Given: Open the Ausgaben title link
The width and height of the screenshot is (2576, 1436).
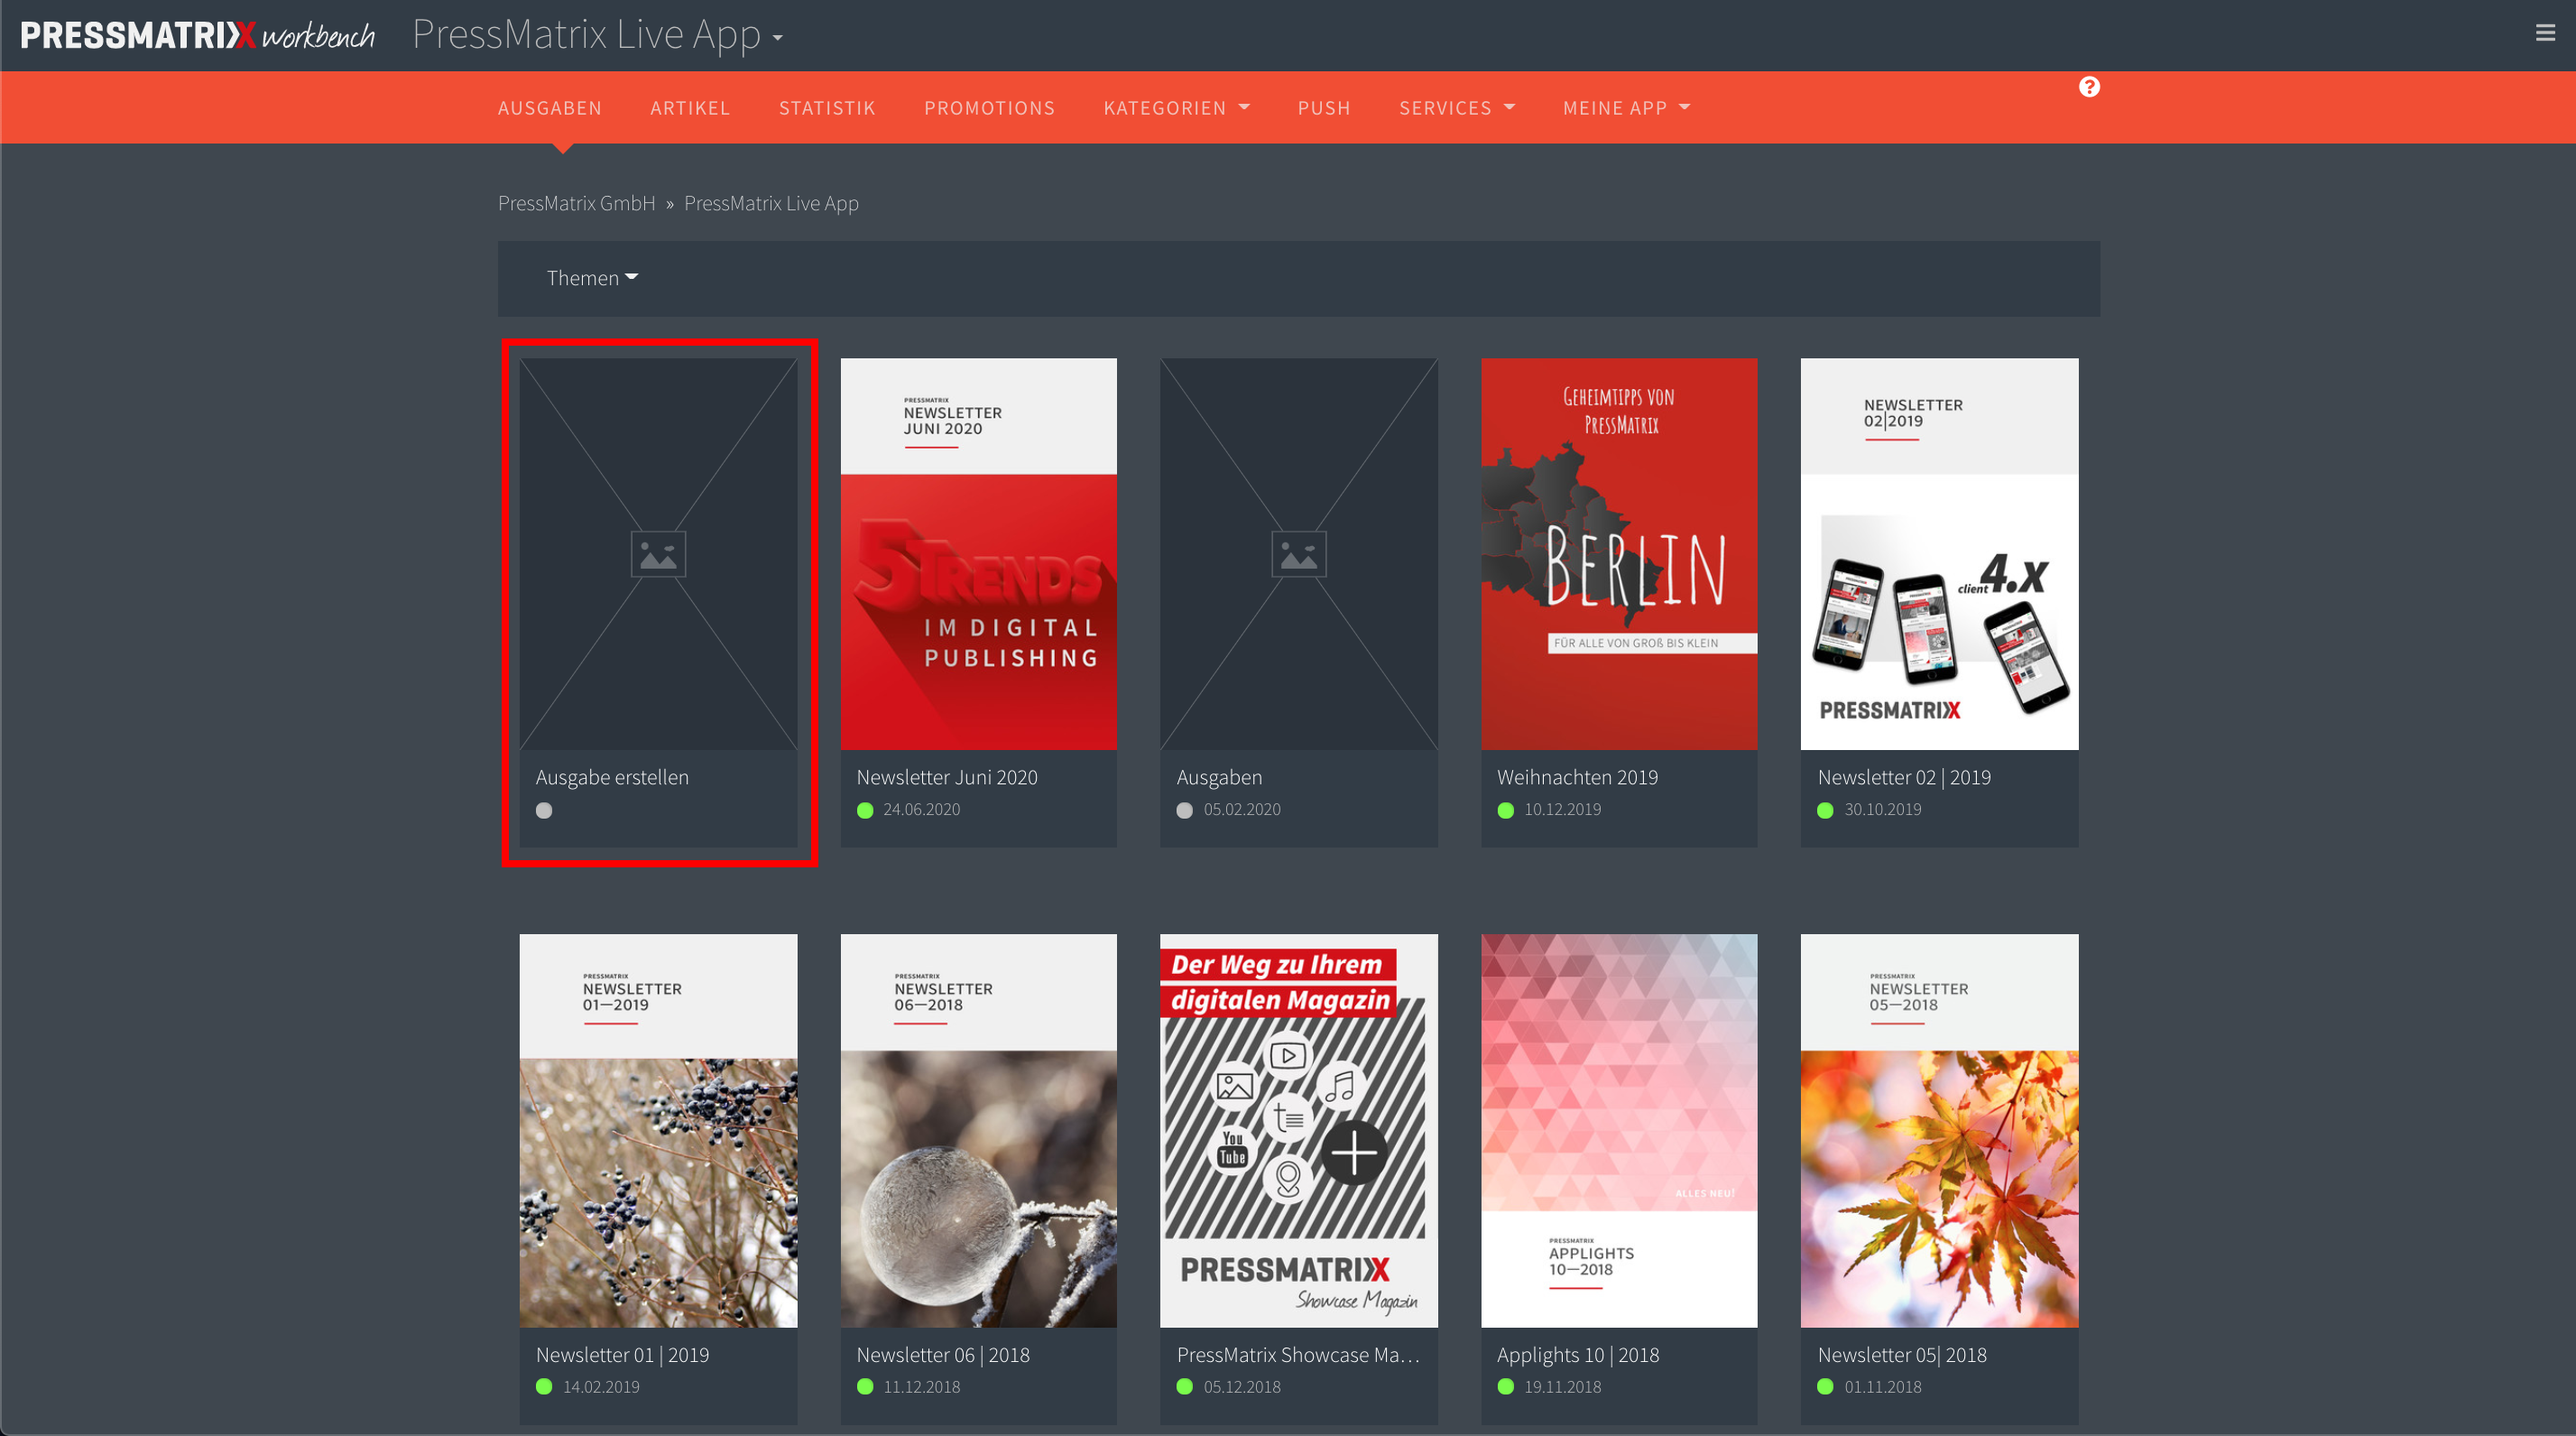Looking at the screenshot, I should click(1219, 777).
